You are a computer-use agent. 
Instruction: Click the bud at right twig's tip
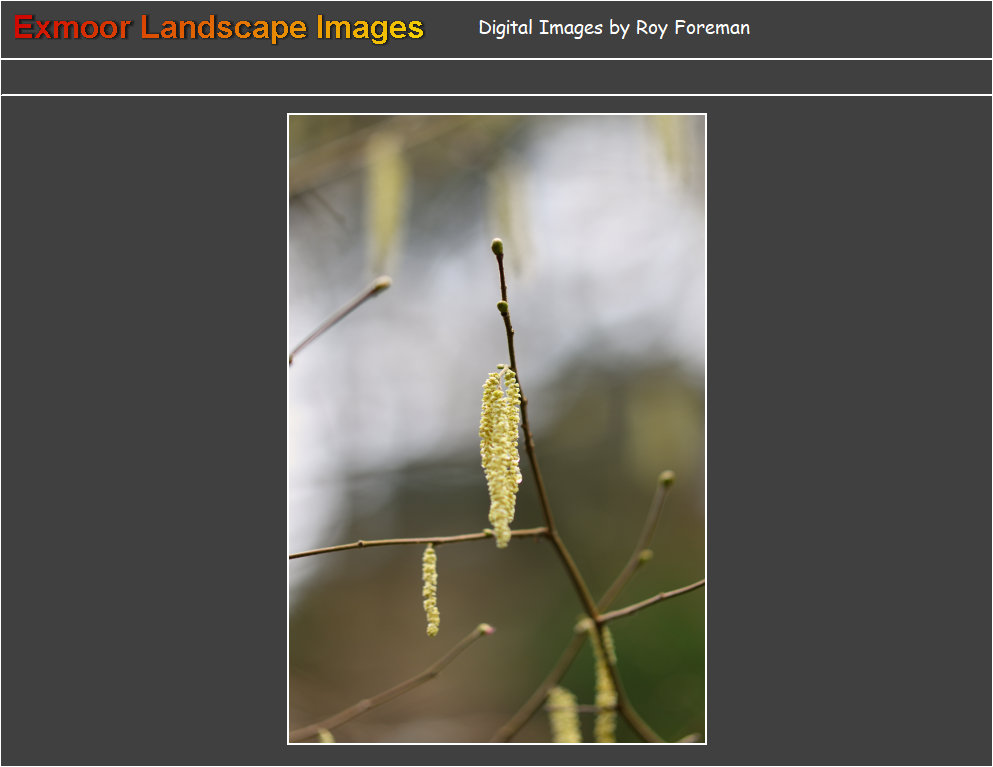point(666,479)
